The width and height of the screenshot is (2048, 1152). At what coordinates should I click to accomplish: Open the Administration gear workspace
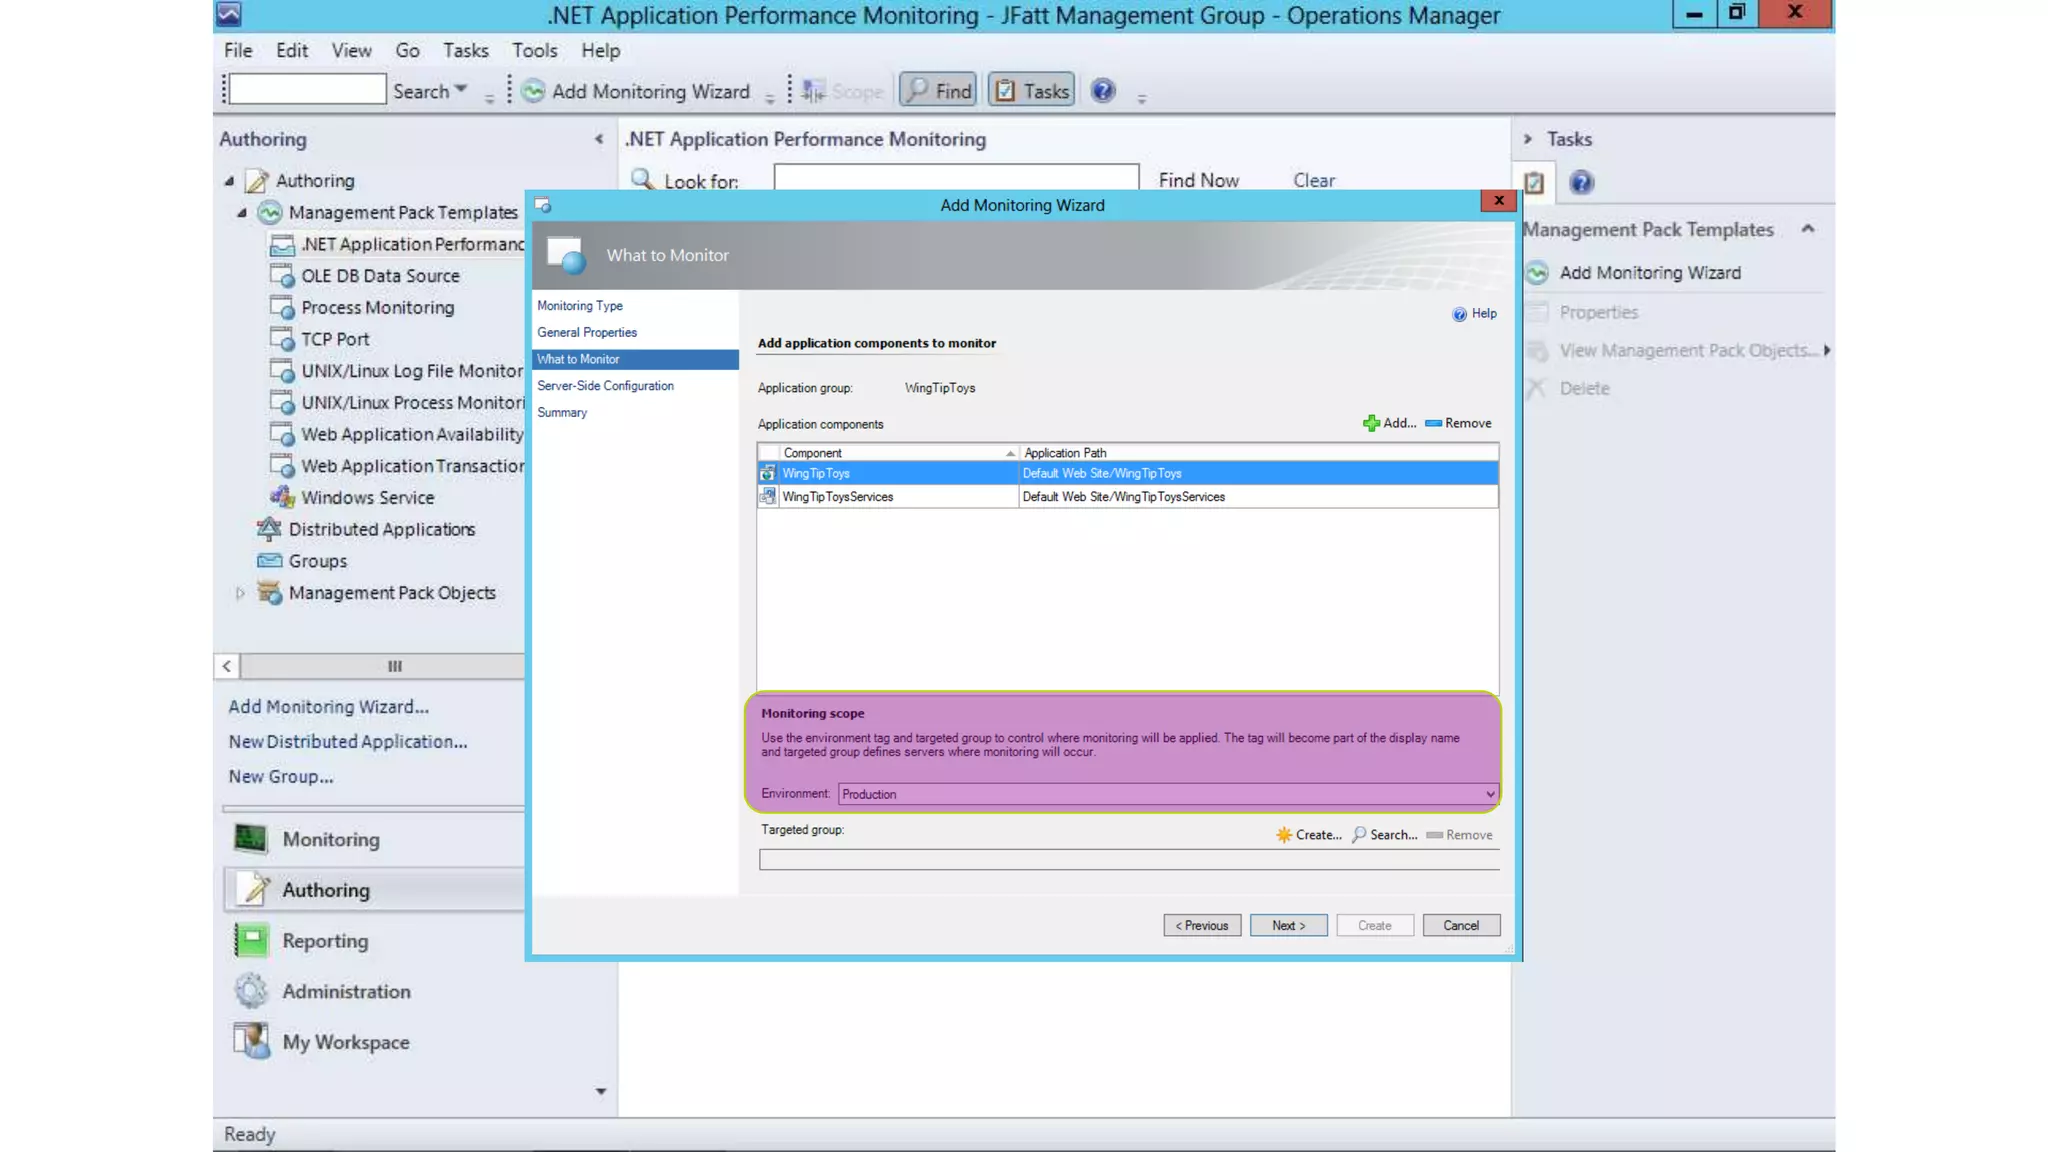[251, 991]
